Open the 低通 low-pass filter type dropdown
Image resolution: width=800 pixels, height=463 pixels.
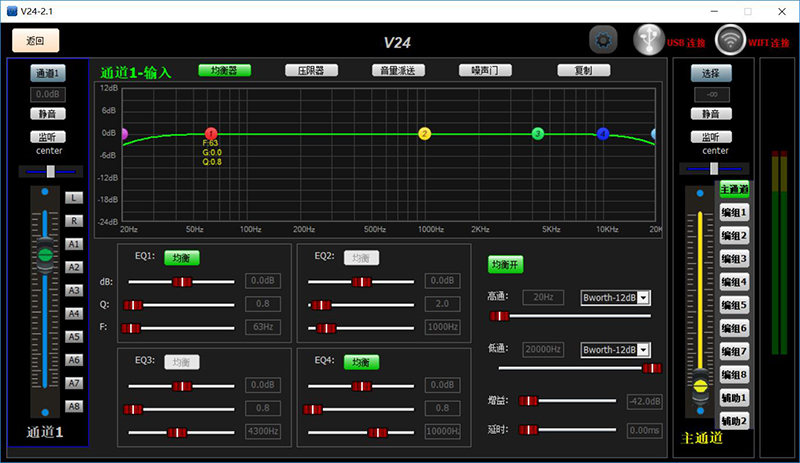616,350
